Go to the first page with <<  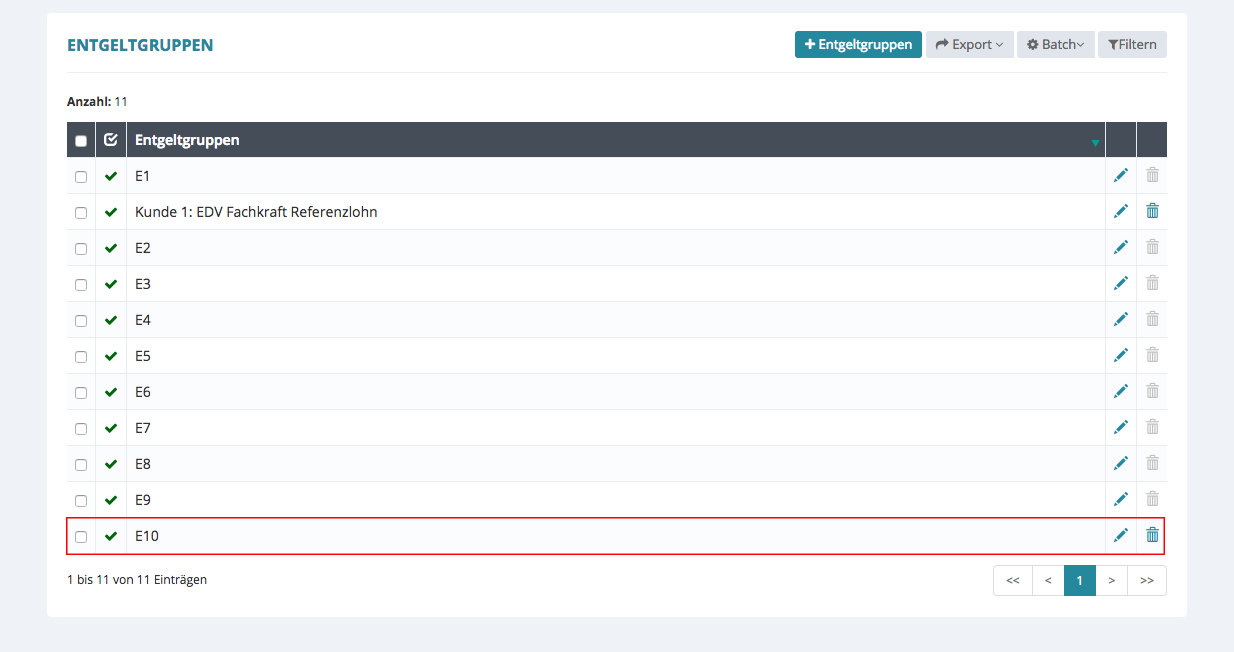[1012, 580]
